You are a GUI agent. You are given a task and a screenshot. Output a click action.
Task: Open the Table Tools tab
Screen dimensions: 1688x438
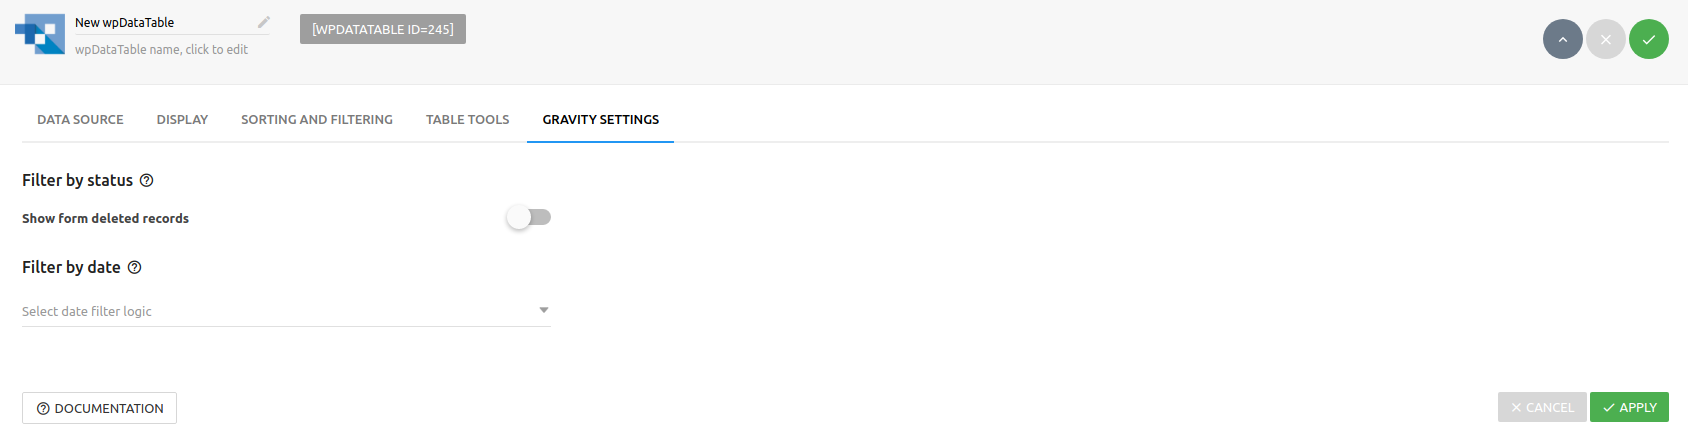click(467, 120)
